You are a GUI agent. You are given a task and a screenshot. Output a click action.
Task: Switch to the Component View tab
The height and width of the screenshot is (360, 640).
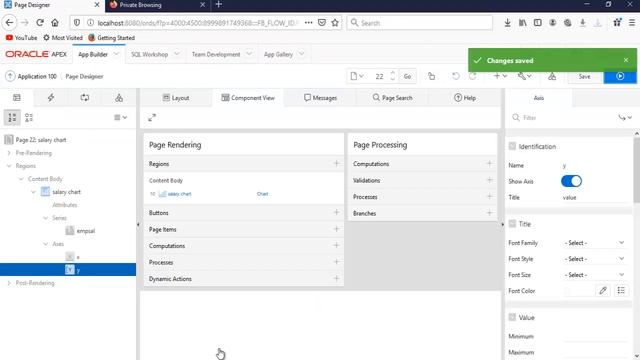(248, 98)
